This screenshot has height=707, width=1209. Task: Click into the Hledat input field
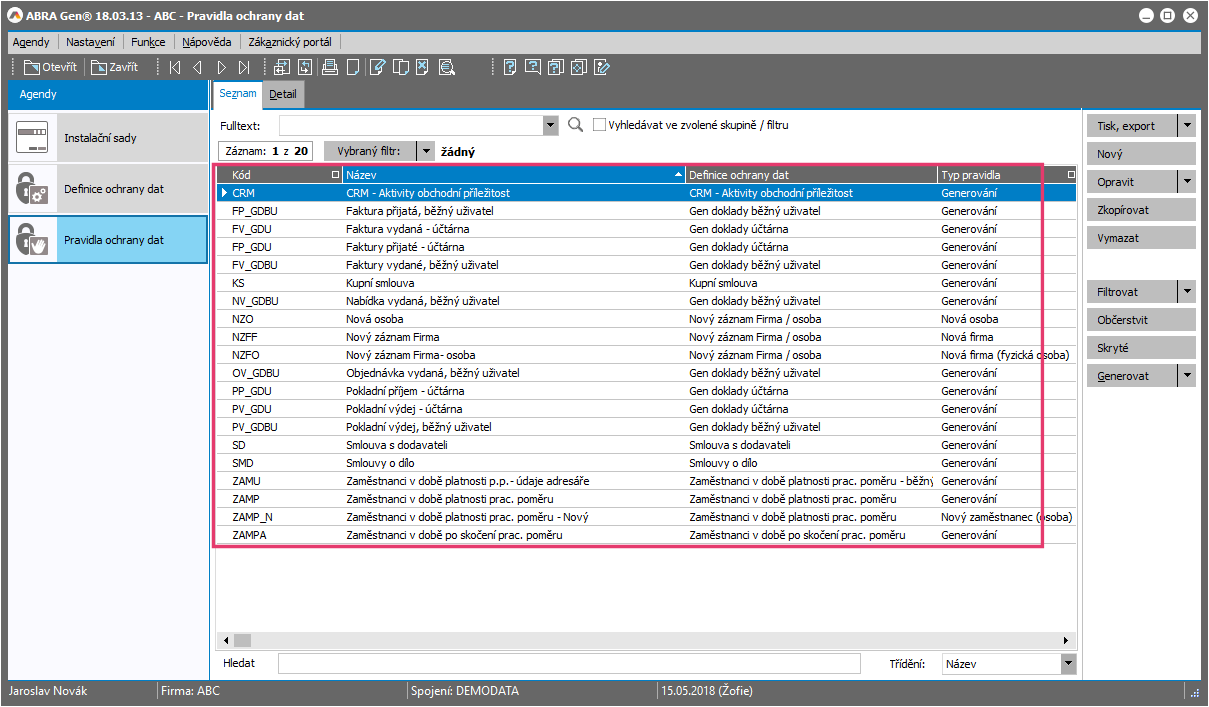point(568,663)
